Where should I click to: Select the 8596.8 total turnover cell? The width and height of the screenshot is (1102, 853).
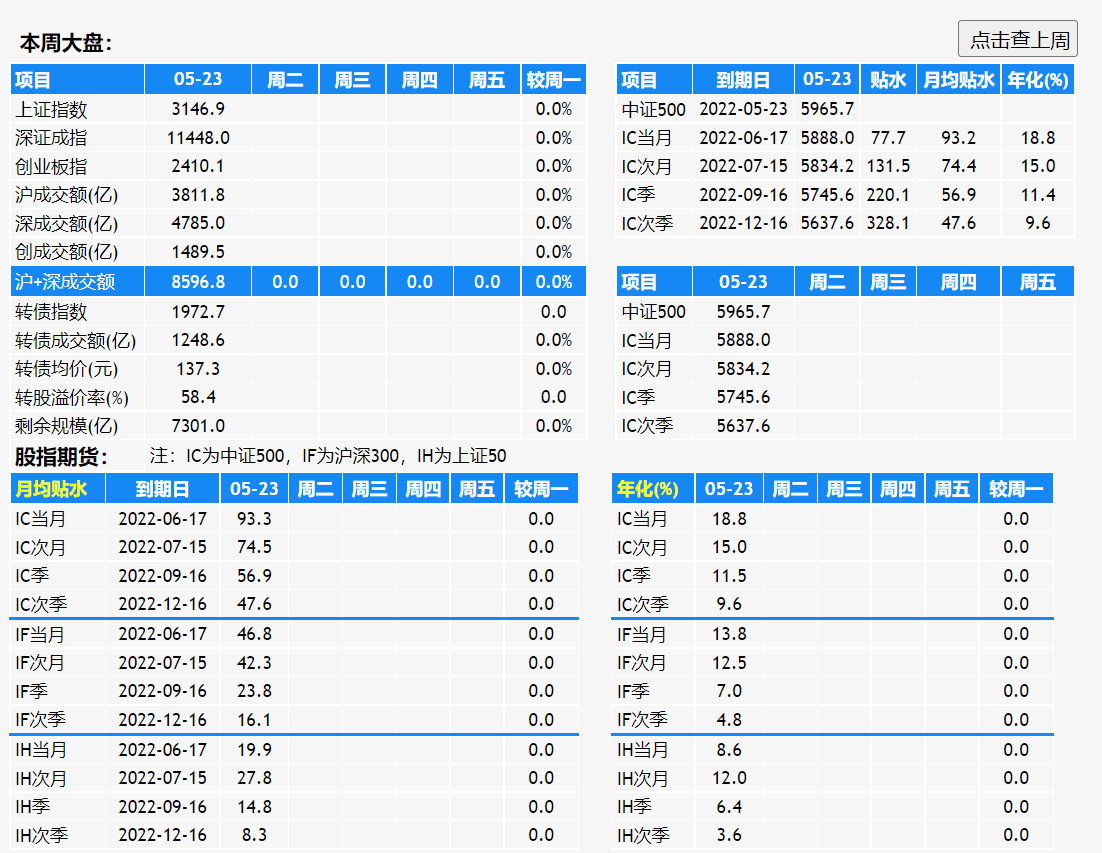tap(198, 282)
